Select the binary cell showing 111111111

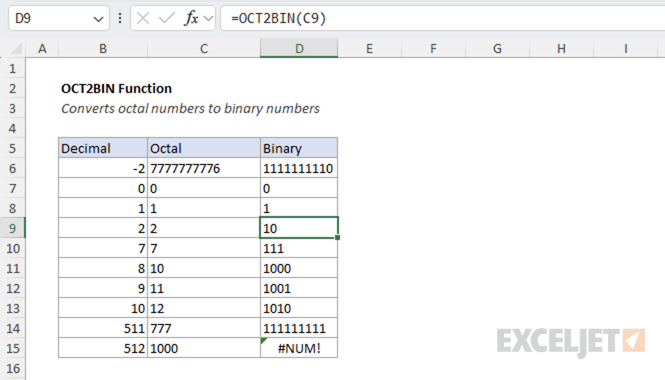click(299, 328)
